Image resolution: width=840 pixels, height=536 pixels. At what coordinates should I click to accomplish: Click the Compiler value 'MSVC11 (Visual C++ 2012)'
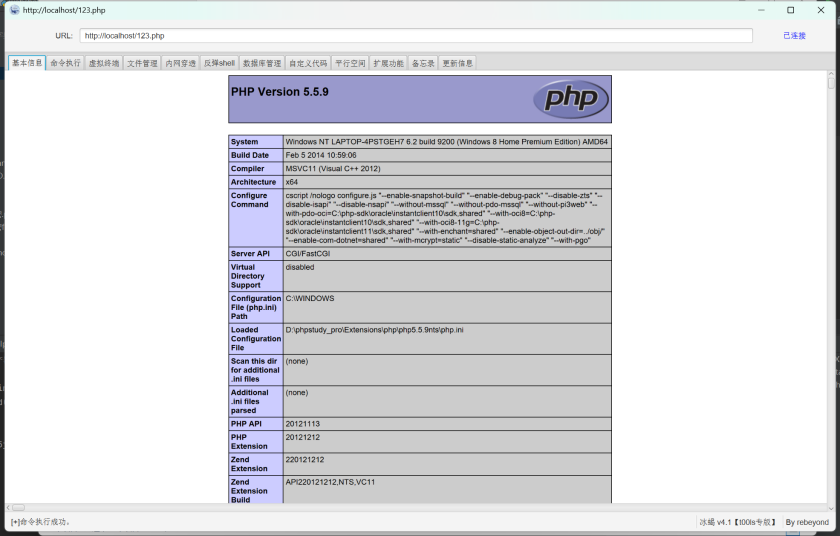(x=333, y=169)
